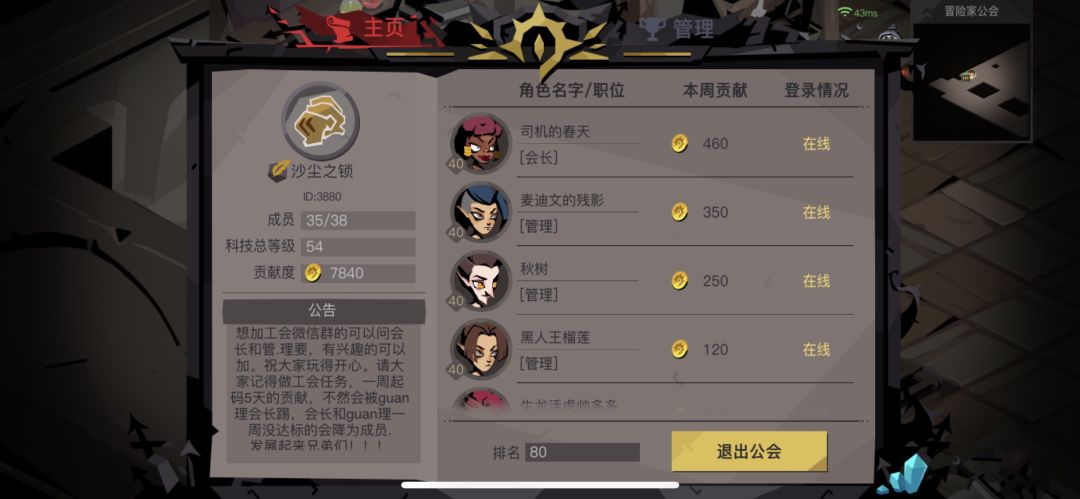
Task: Tap the 退出公会 button
Action: [x=749, y=451]
